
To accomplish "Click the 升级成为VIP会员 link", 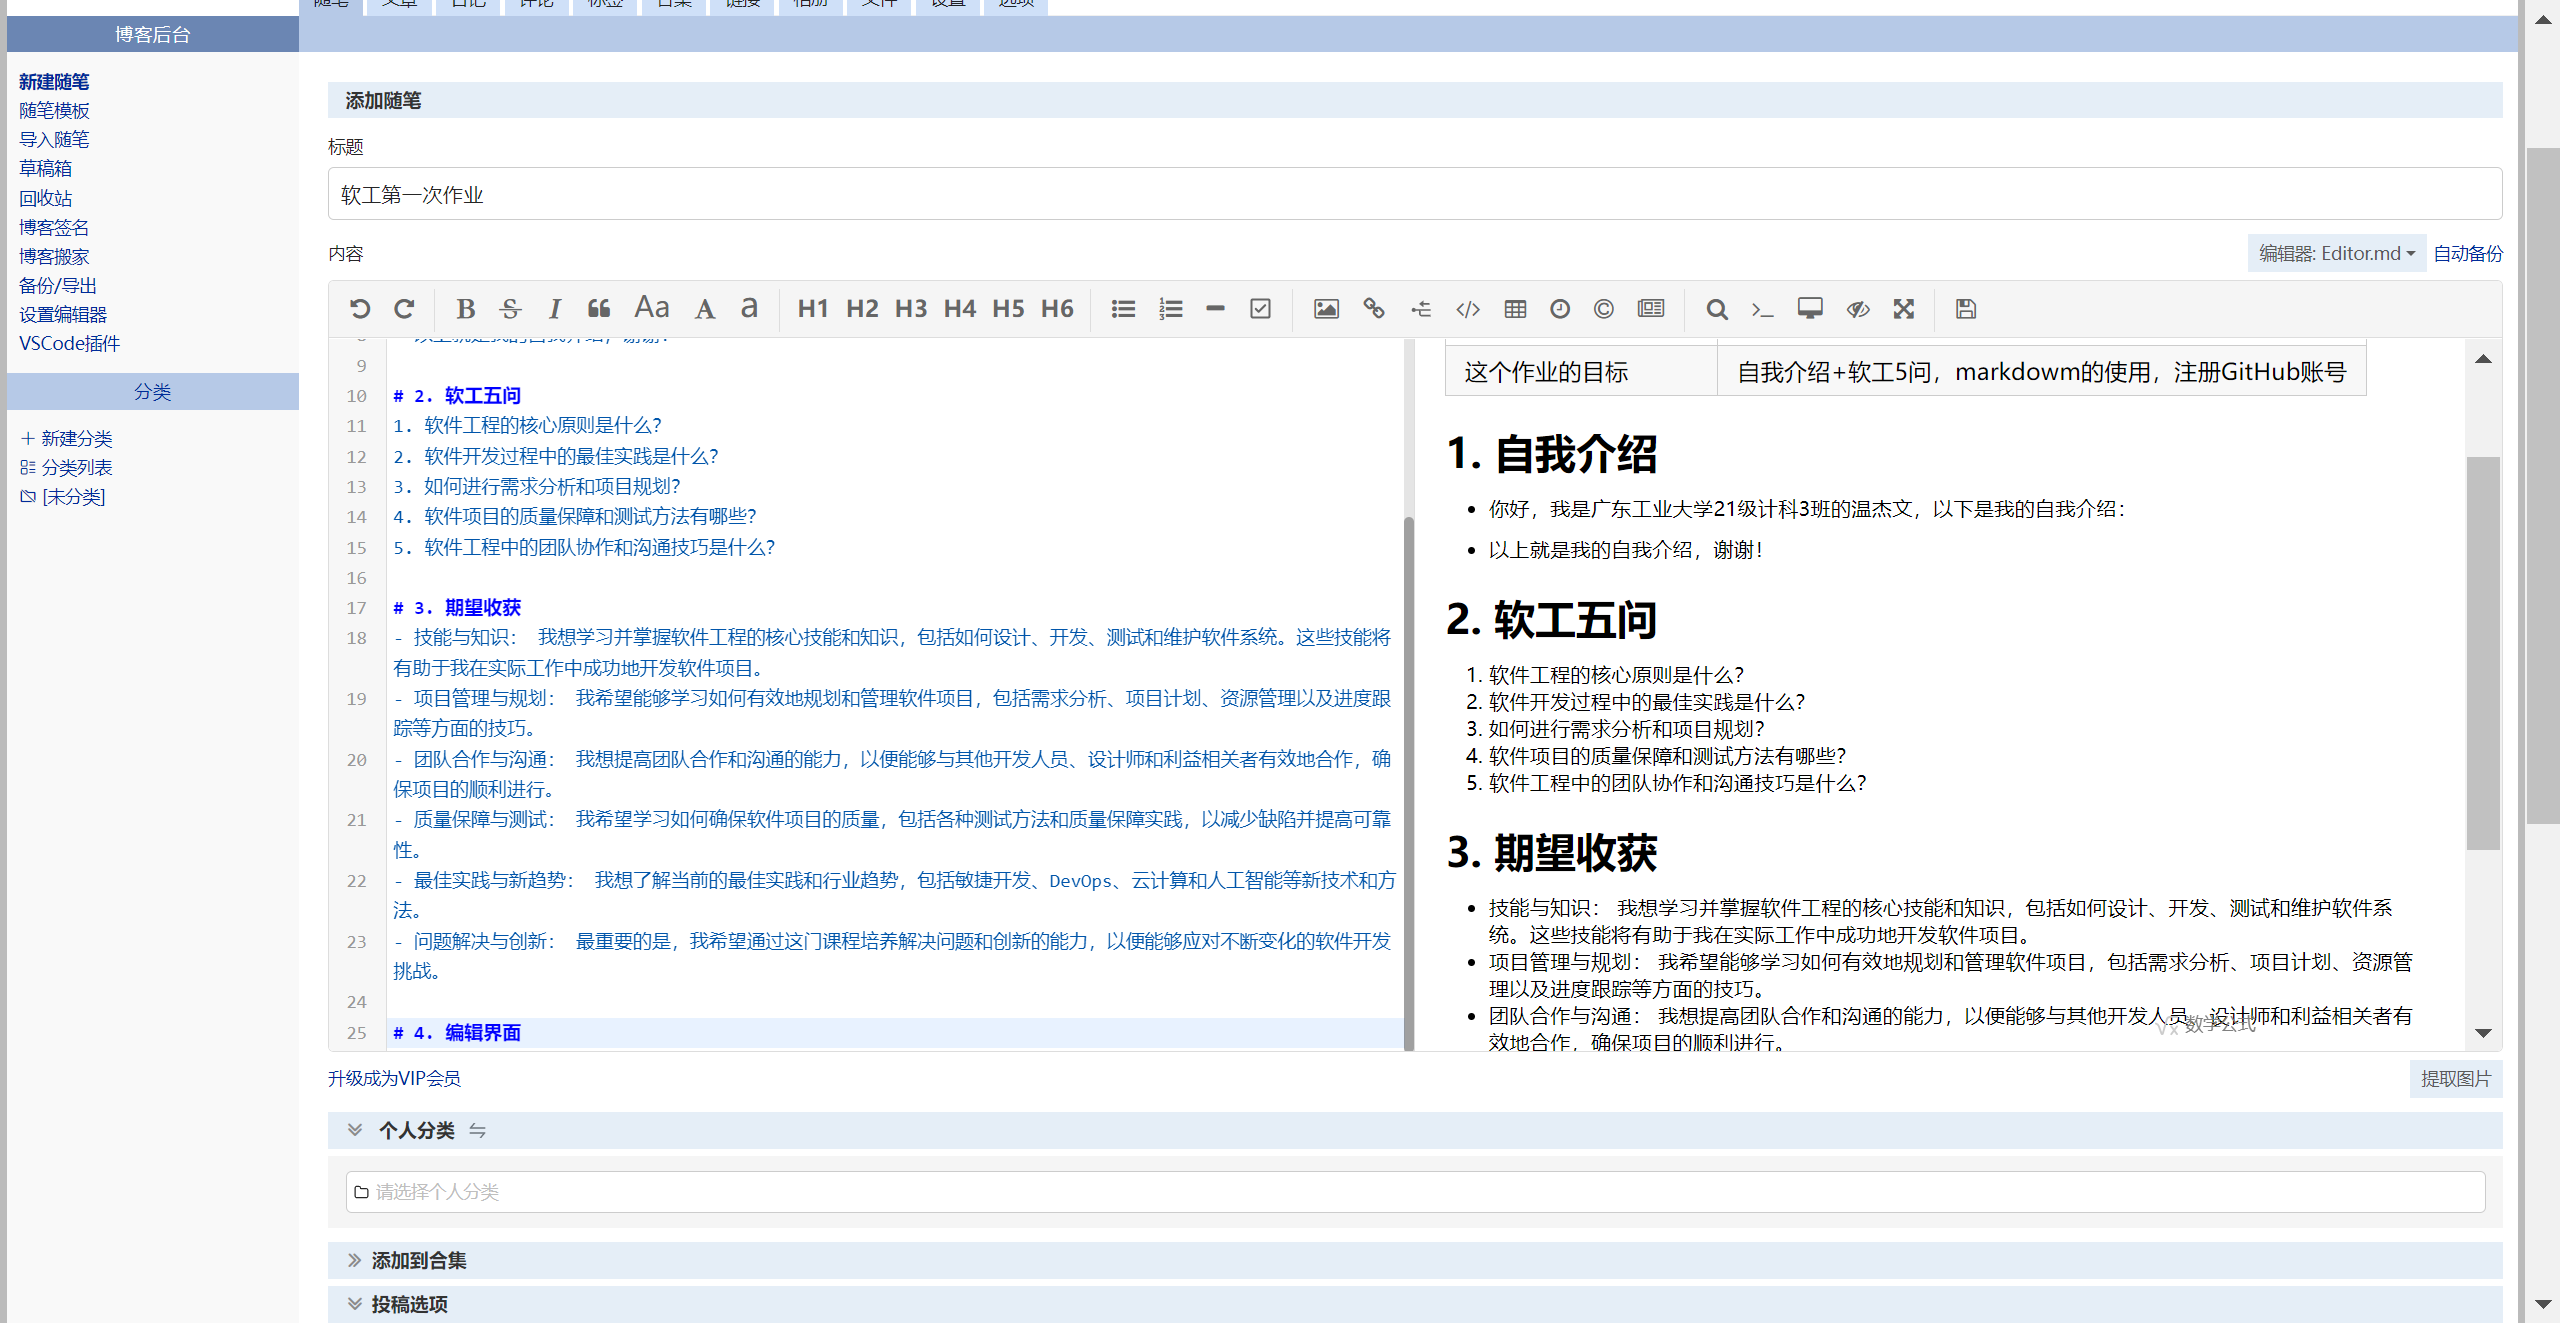I will point(394,1079).
